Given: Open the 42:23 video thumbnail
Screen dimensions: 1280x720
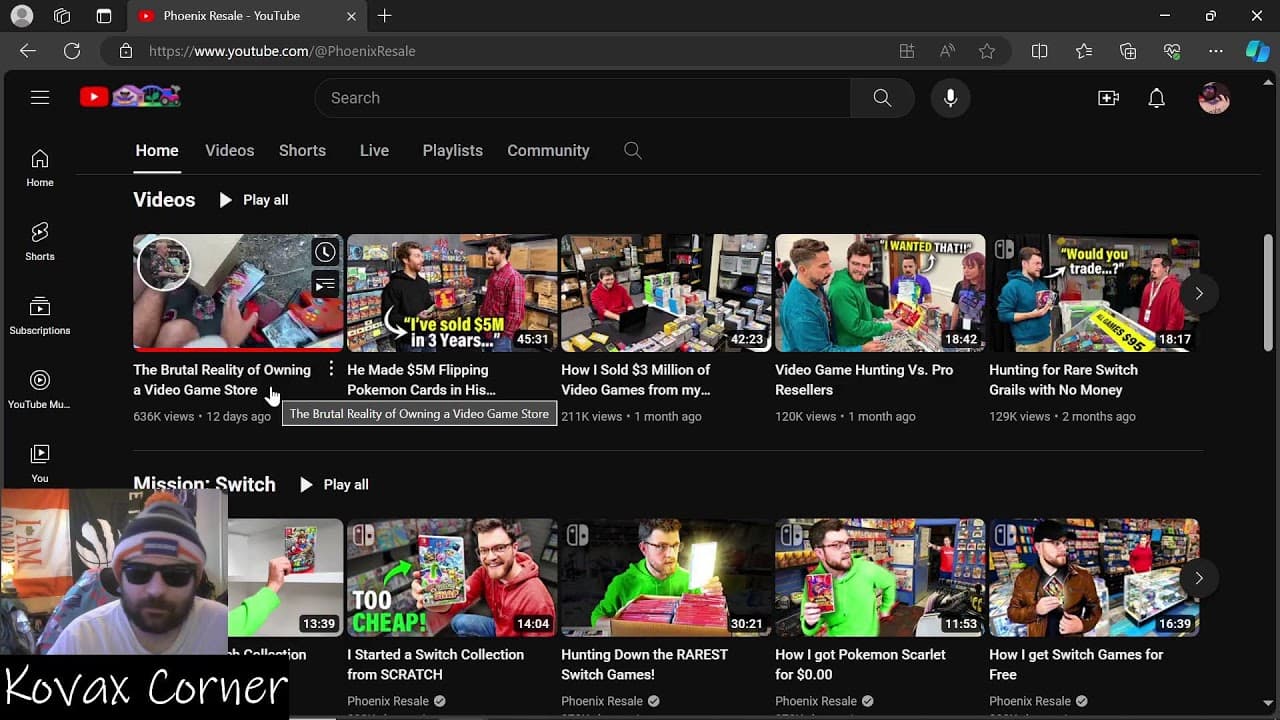Looking at the screenshot, I should pos(666,293).
